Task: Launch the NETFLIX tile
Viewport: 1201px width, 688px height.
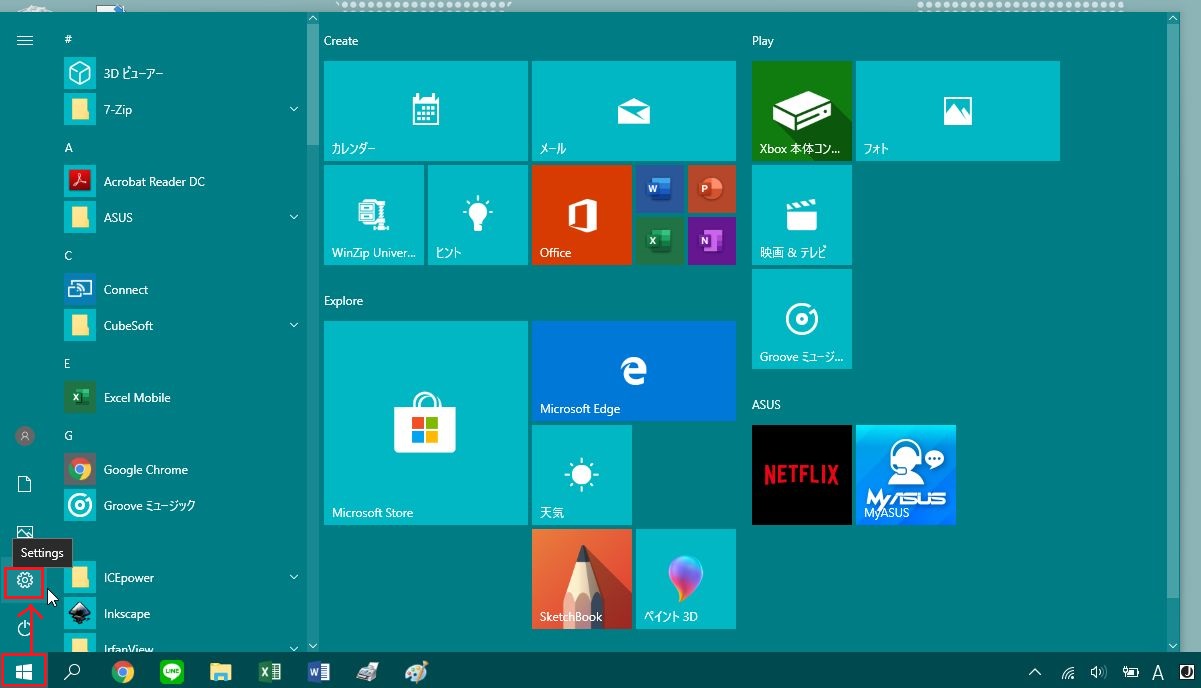Action: click(802, 475)
